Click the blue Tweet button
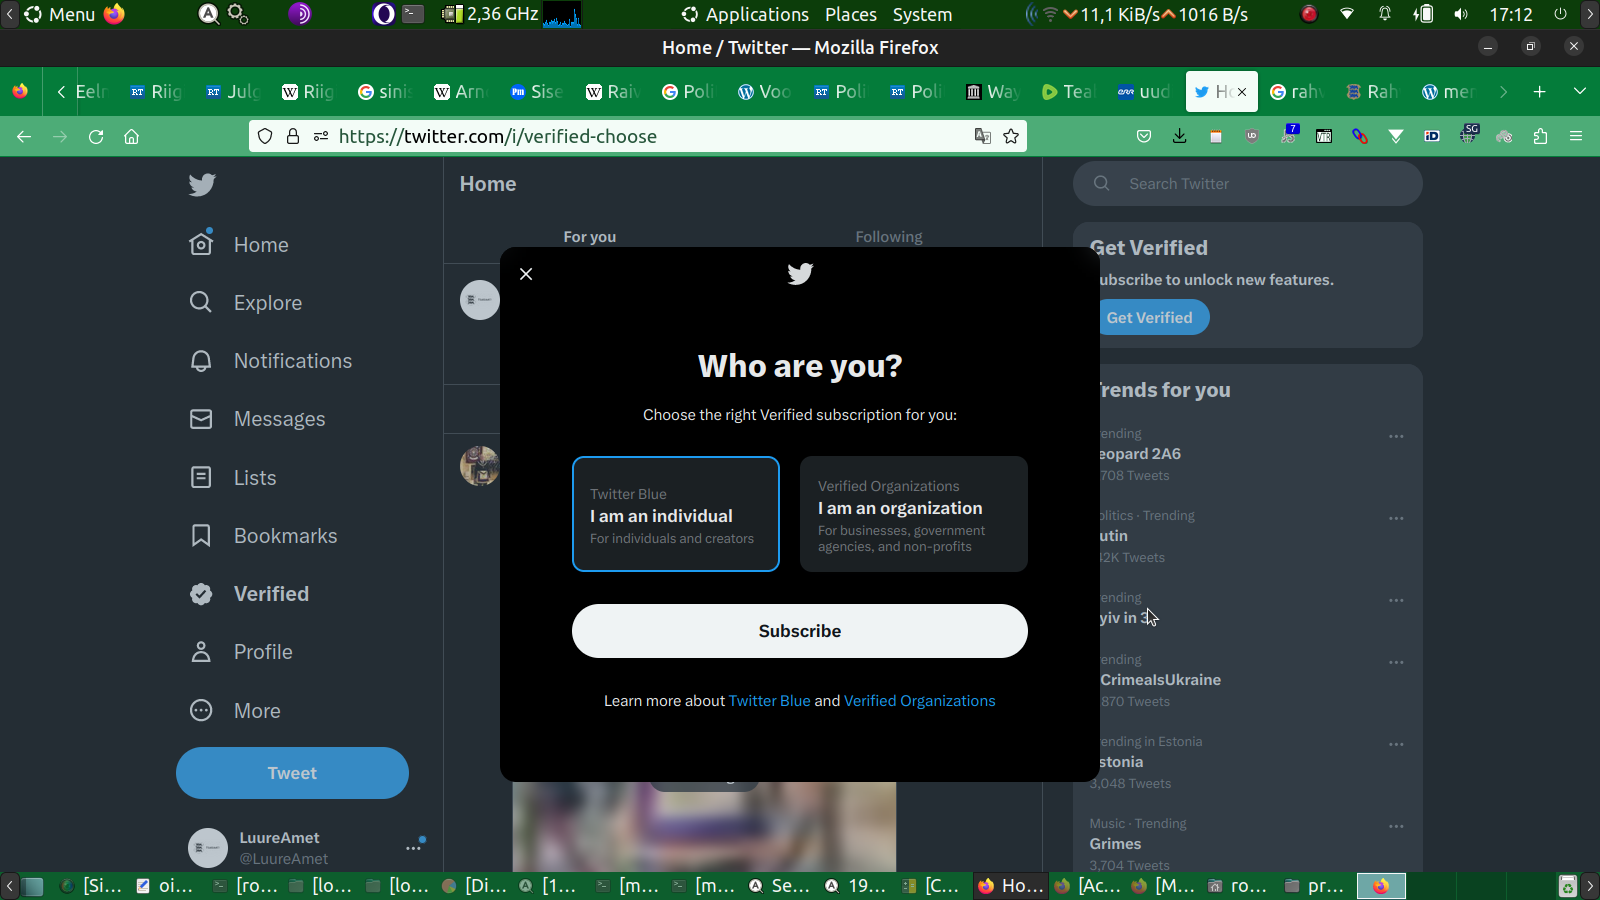The width and height of the screenshot is (1600, 900). point(292,773)
